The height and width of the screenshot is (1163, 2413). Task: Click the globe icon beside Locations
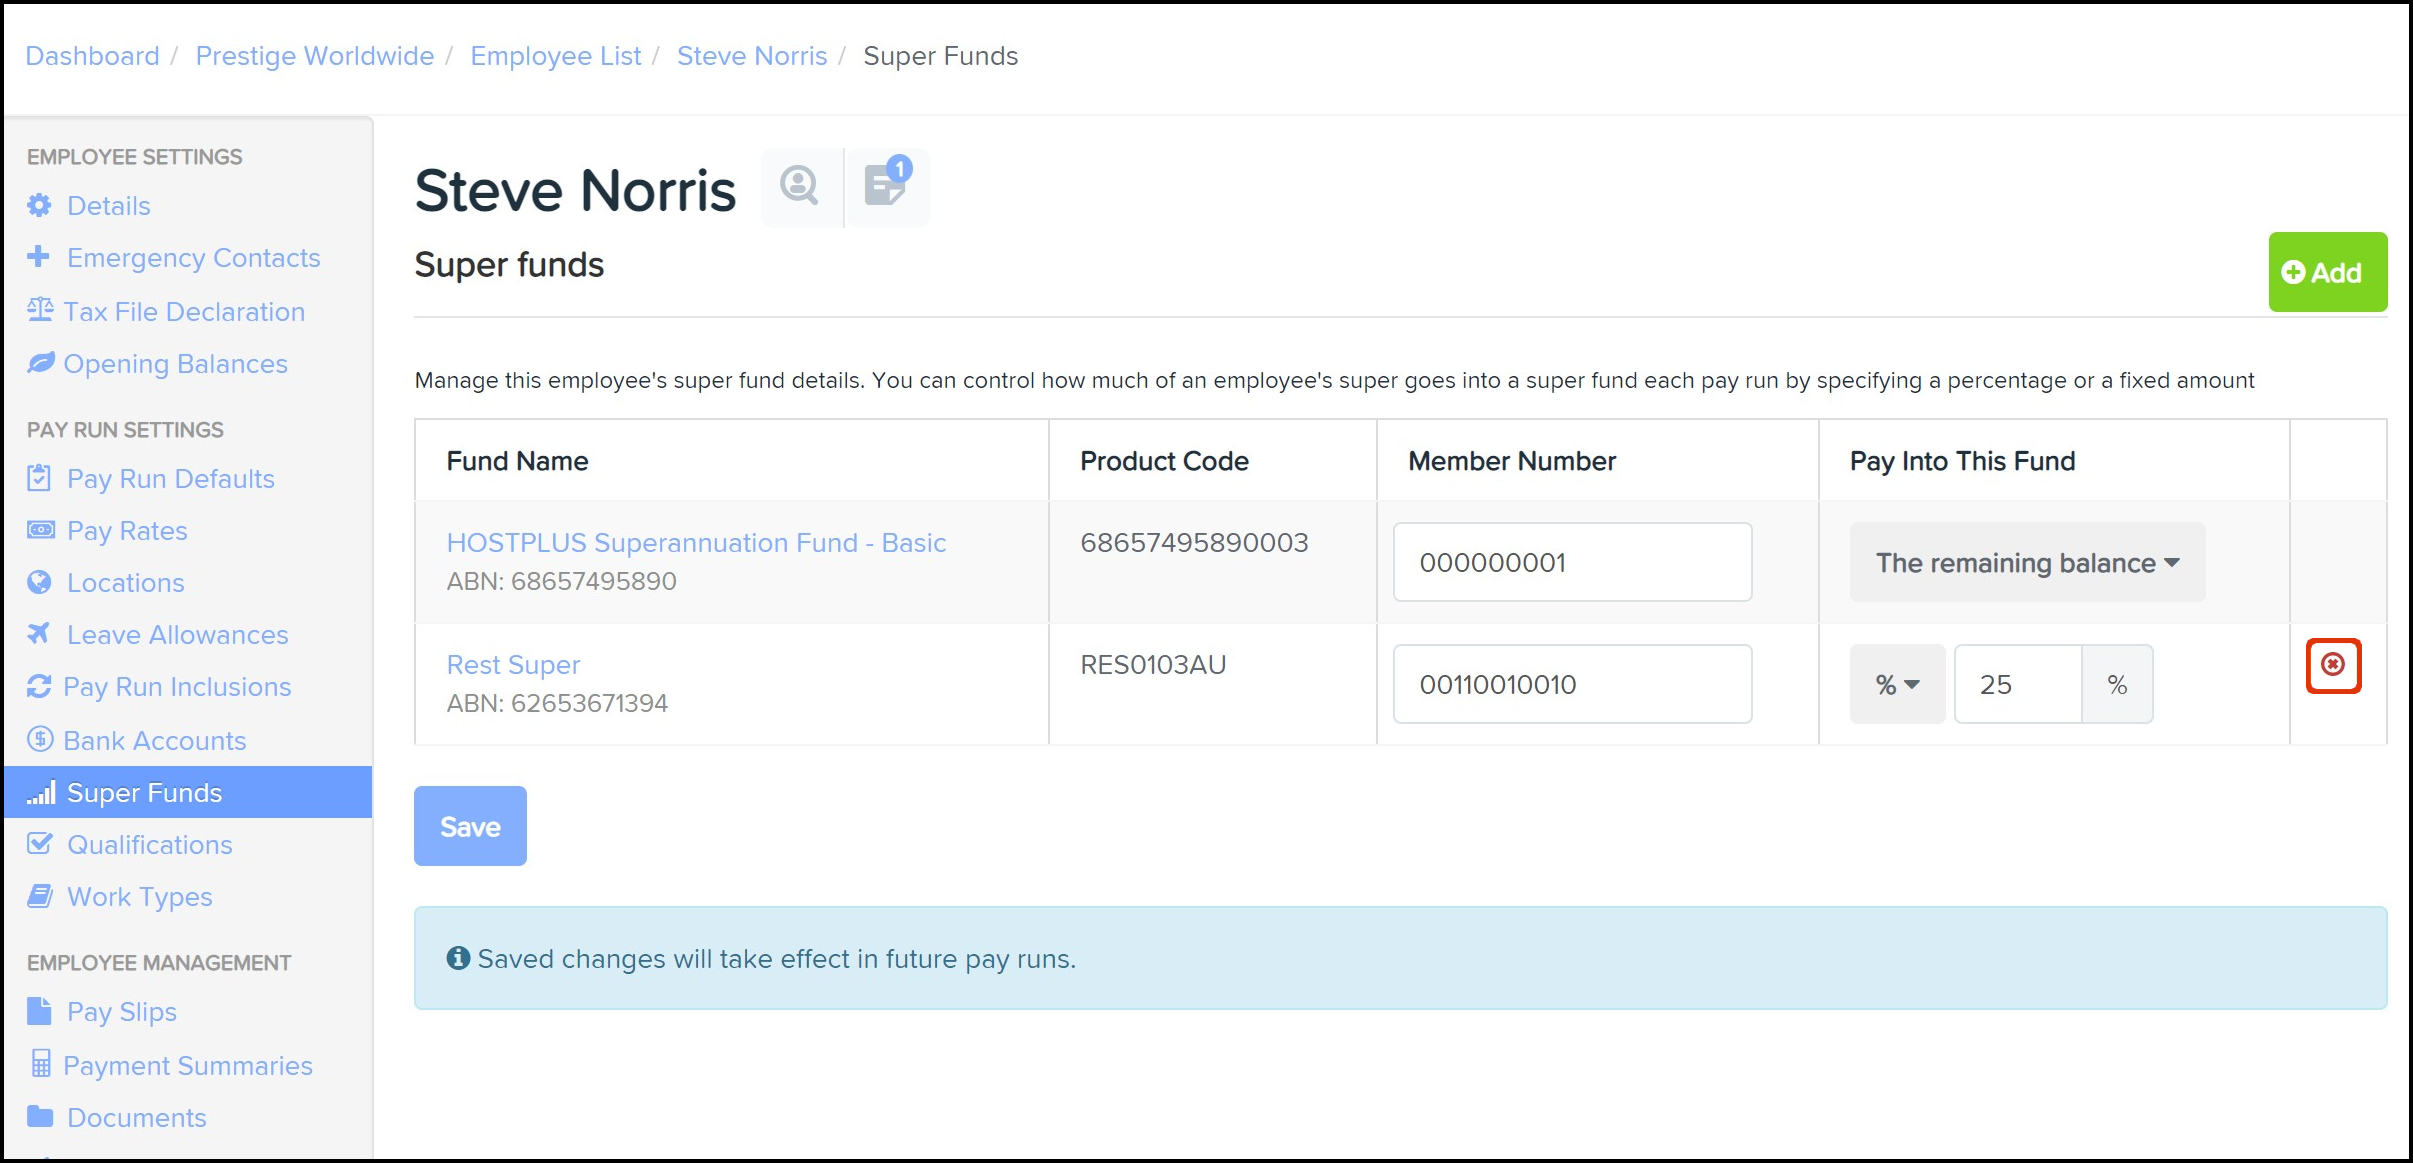click(x=39, y=582)
